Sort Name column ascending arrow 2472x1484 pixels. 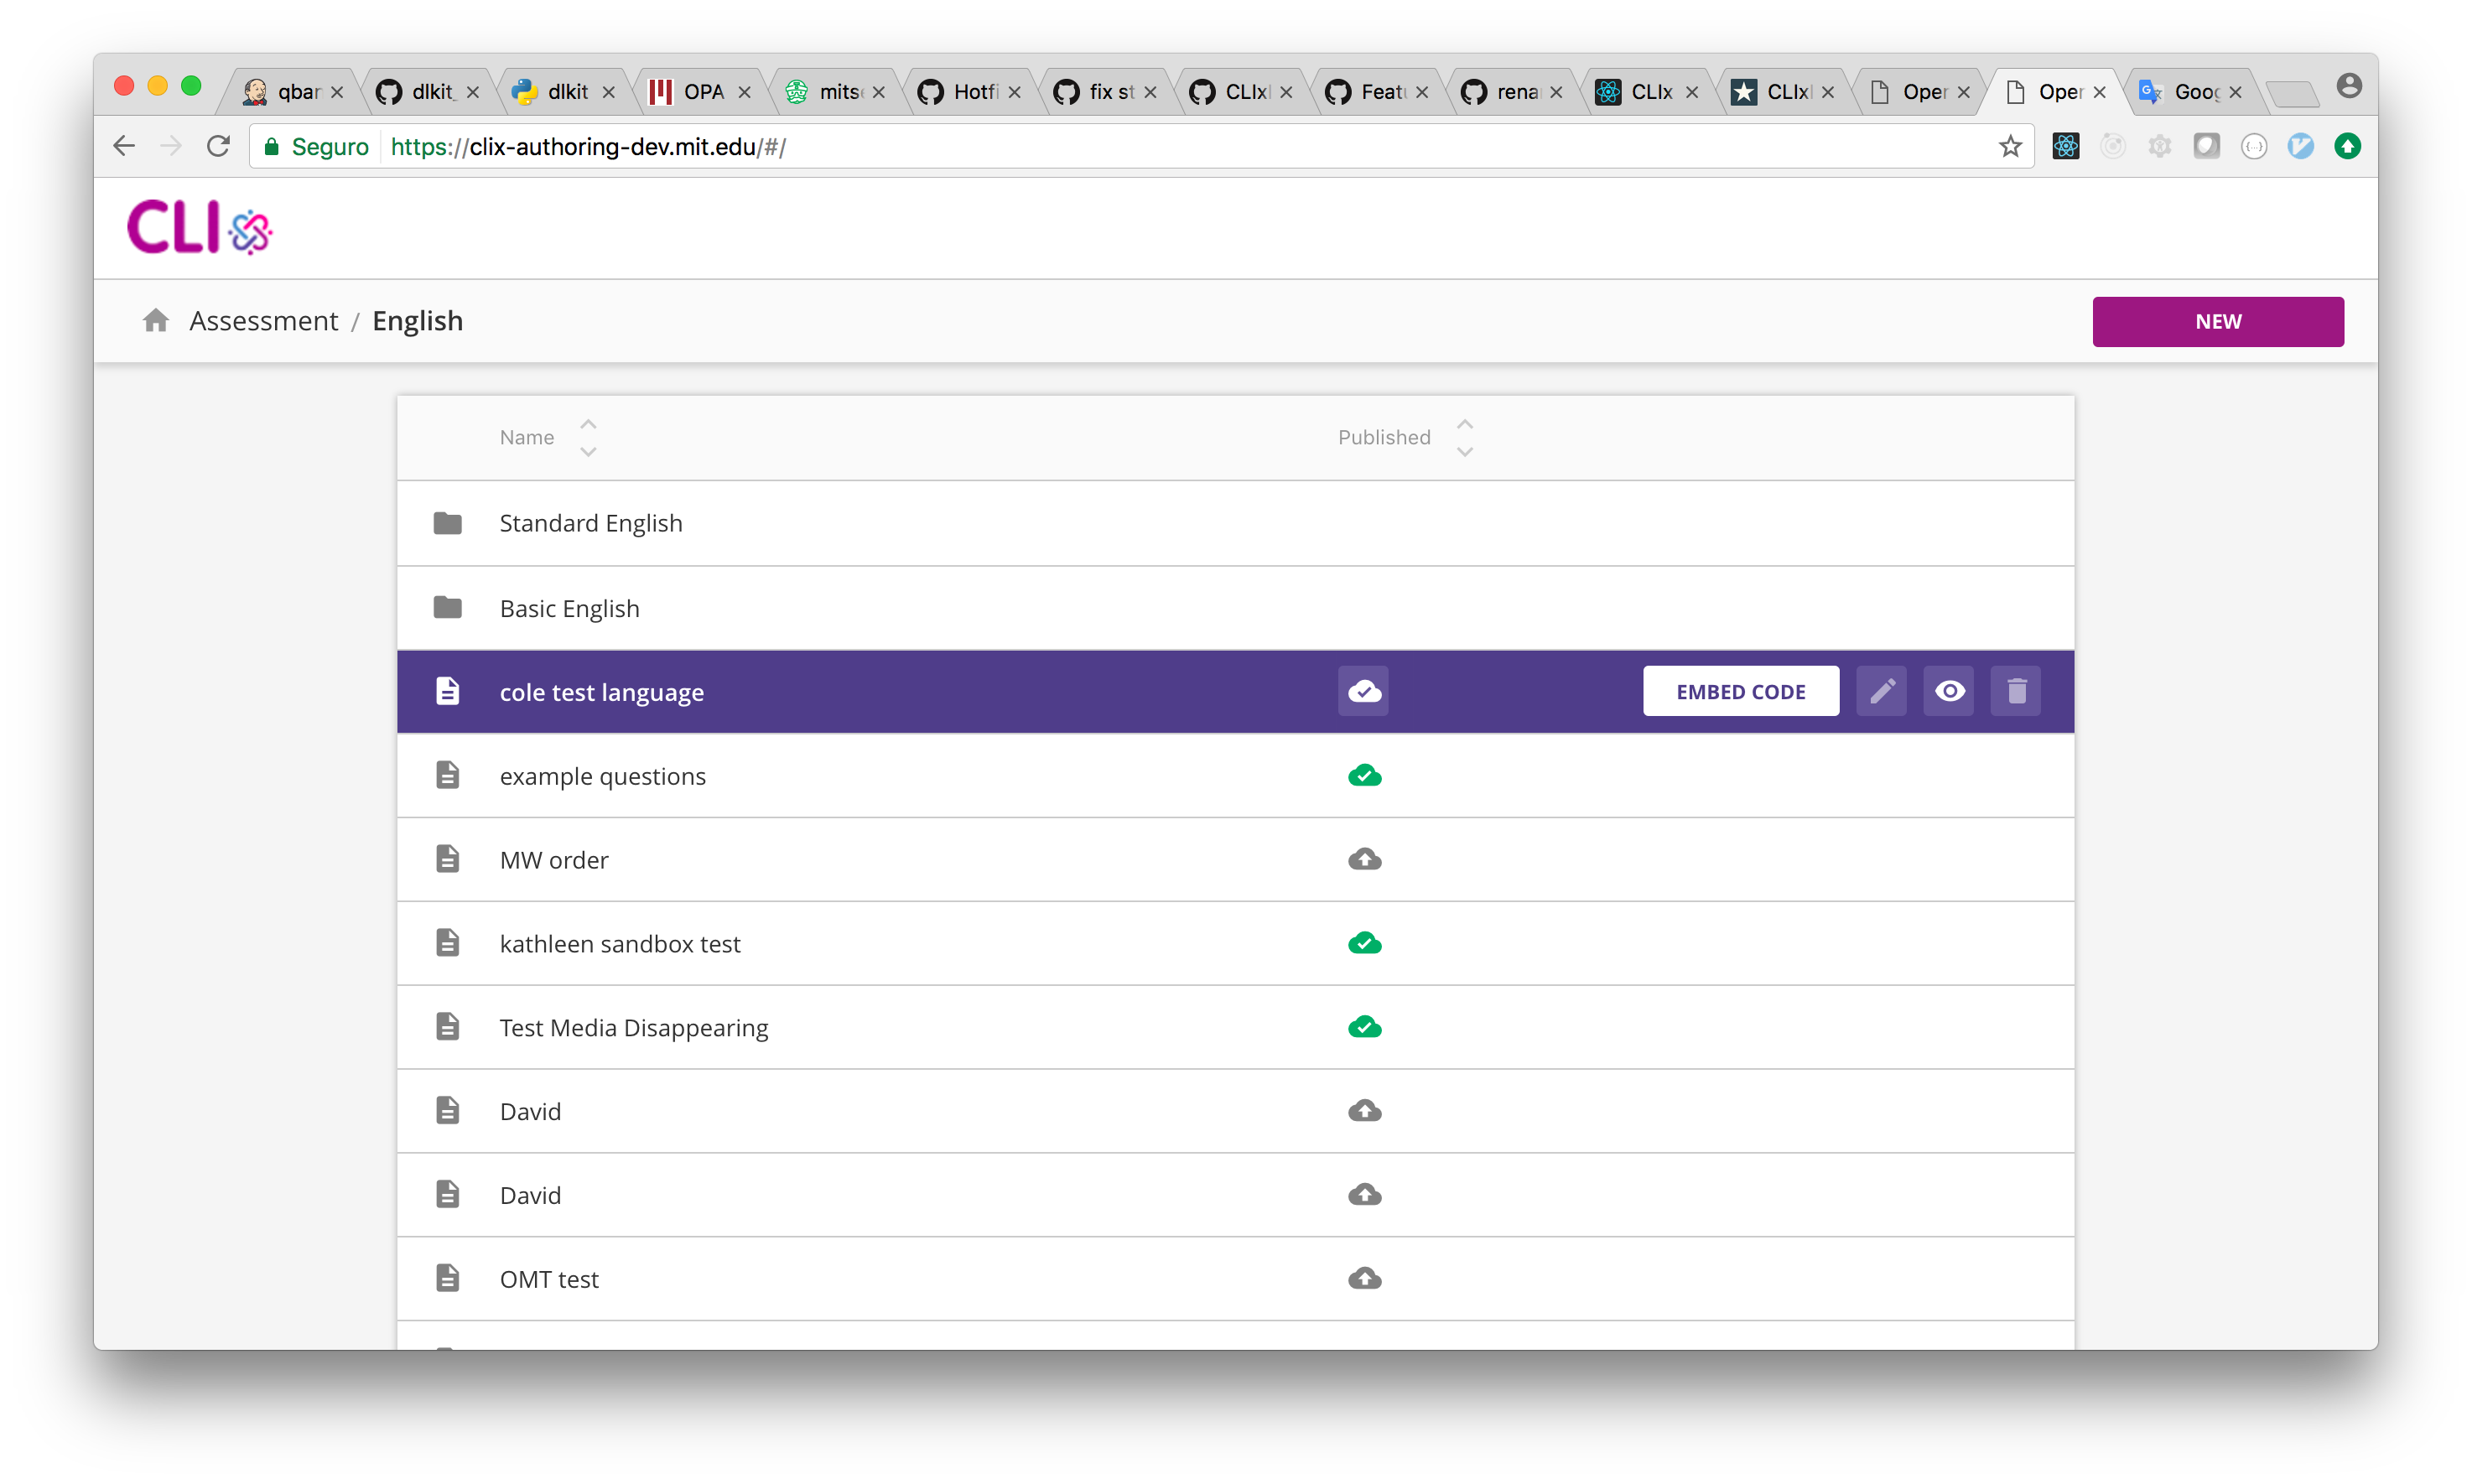(x=588, y=424)
